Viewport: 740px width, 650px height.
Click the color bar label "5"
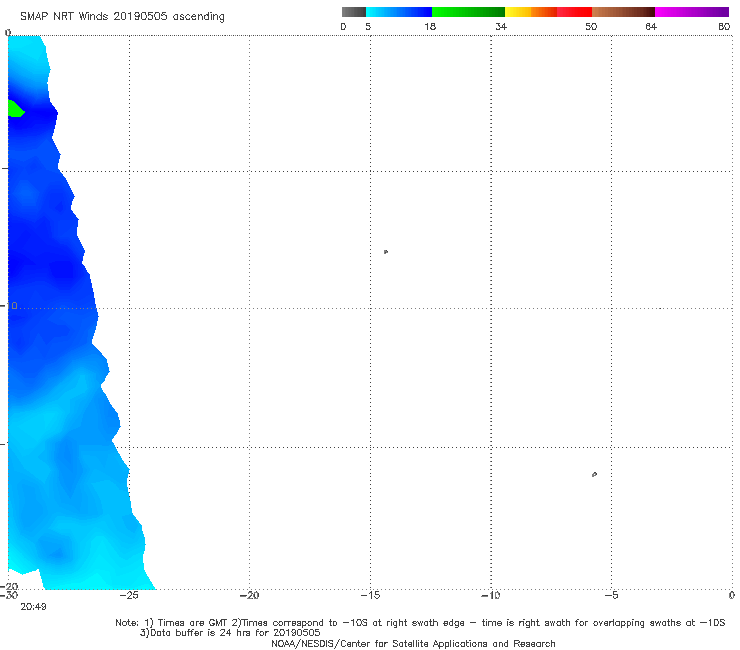pyautogui.click(x=368, y=26)
